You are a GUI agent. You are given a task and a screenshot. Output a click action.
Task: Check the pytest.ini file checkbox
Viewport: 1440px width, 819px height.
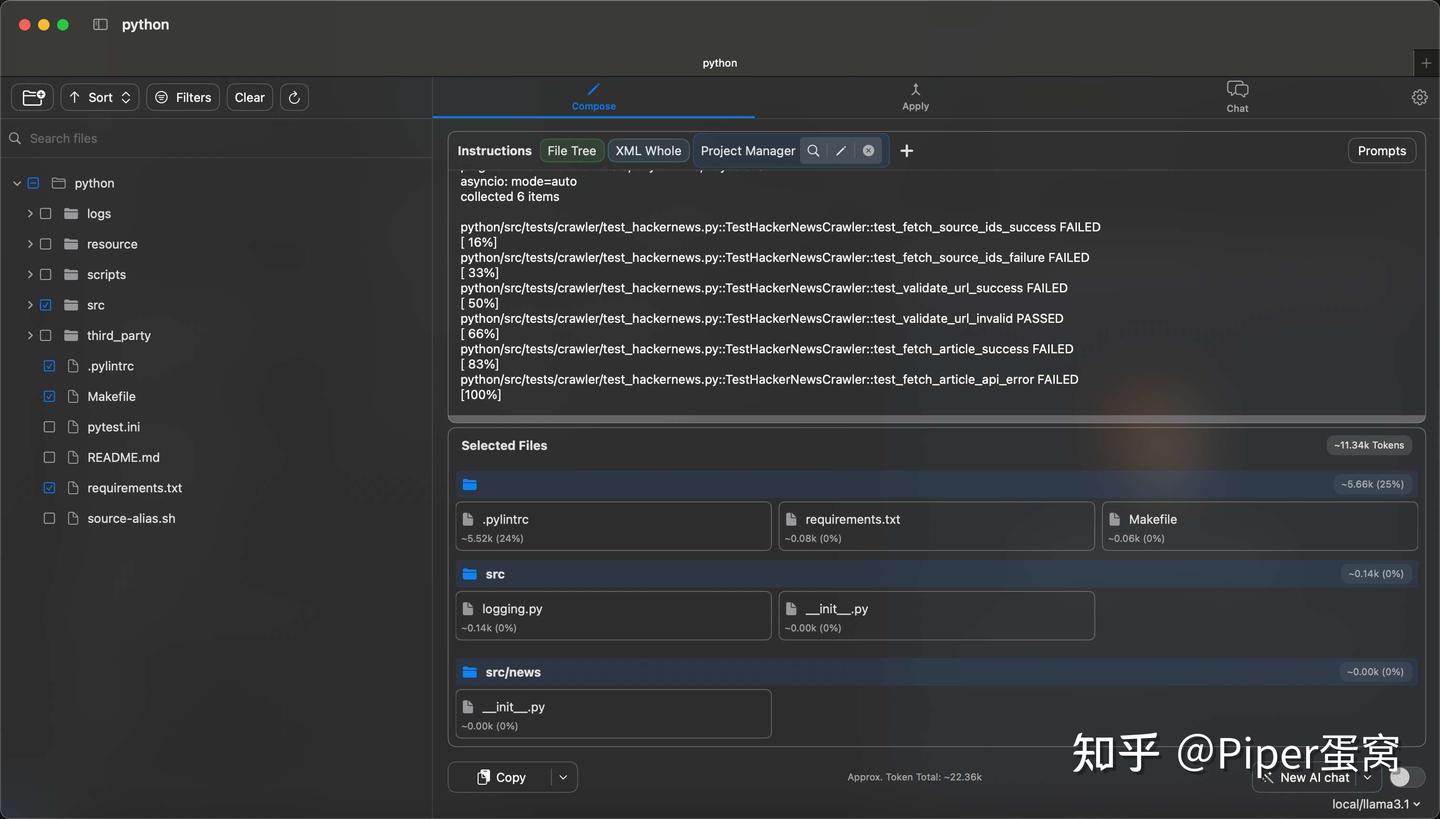(x=48, y=426)
